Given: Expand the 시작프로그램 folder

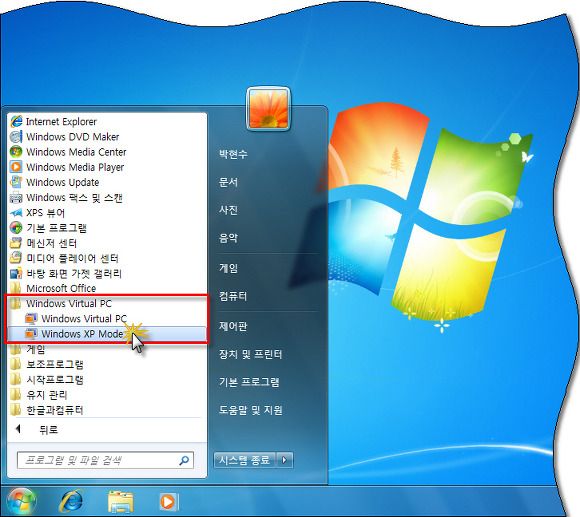Looking at the screenshot, I should [x=47, y=379].
